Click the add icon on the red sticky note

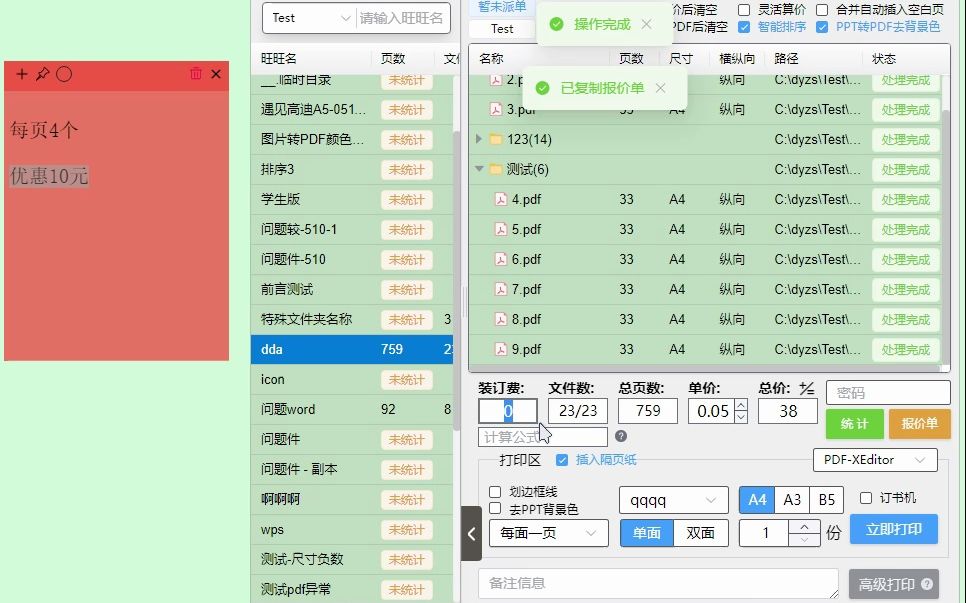pos(22,74)
